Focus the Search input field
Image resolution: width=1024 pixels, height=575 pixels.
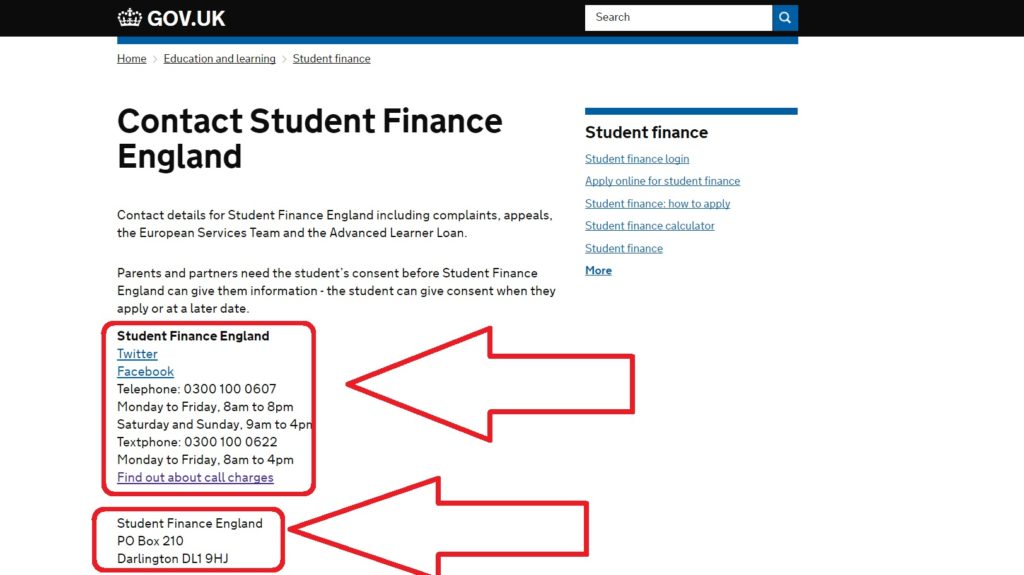coord(679,18)
